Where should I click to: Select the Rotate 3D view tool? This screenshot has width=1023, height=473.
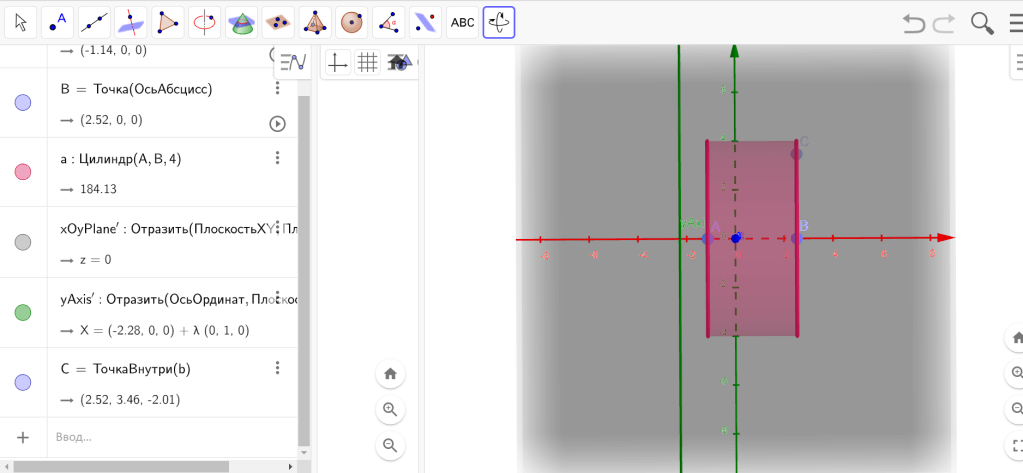click(499, 22)
